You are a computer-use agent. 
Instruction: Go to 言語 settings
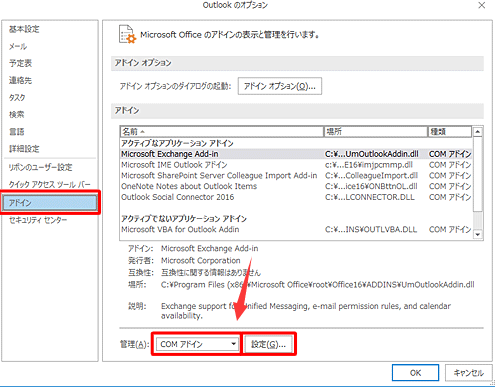click(16, 132)
